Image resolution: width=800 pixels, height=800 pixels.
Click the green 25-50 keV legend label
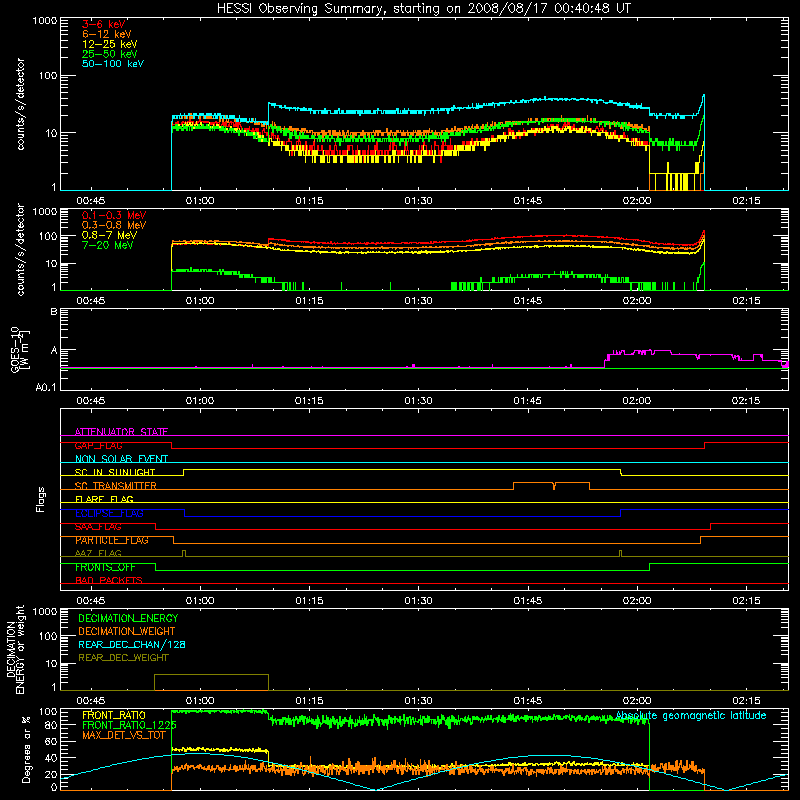coord(109,54)
